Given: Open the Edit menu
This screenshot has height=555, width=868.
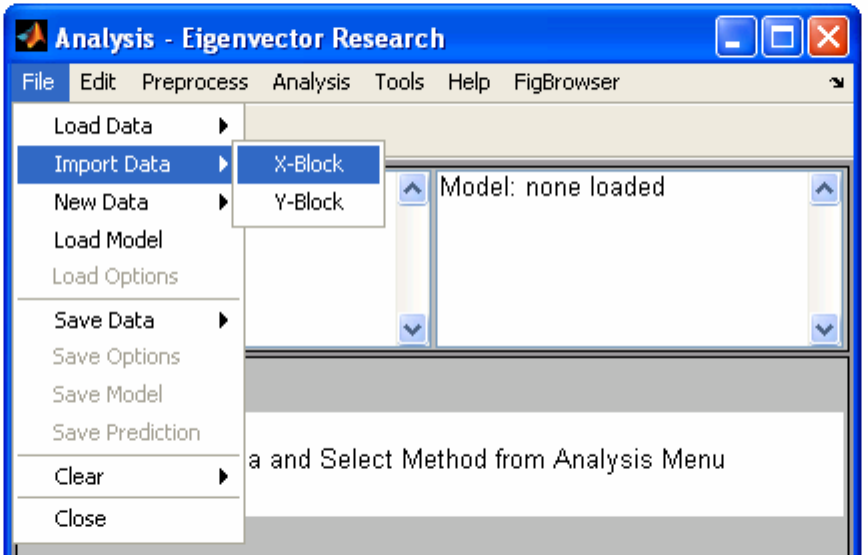Looking at the screenshot, I should 98,82.
